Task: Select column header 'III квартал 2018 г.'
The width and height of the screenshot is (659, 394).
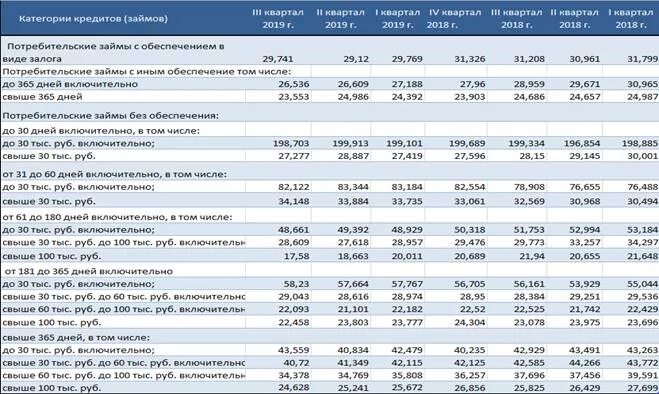Action: pyautogui.click(x=517, y=19)
